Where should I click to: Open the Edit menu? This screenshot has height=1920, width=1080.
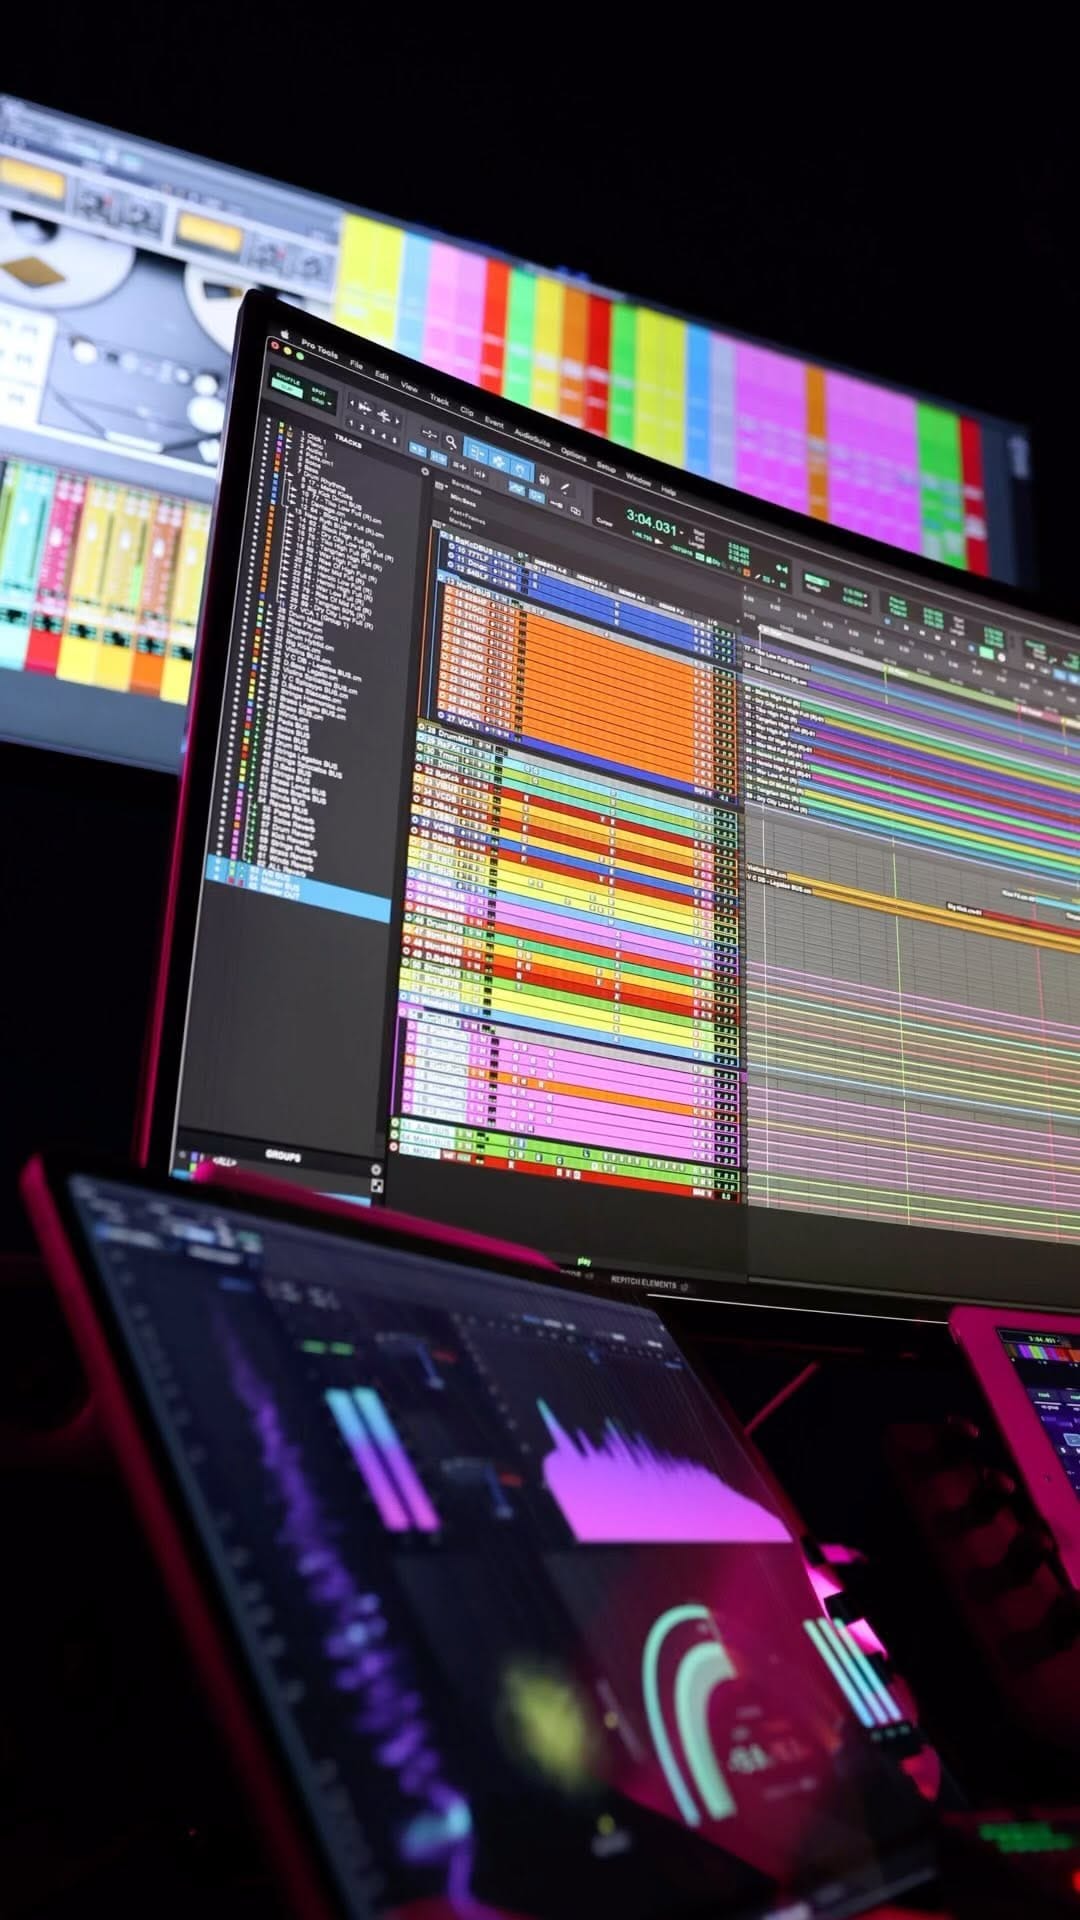pyautogui.click(x=381, y=375)
